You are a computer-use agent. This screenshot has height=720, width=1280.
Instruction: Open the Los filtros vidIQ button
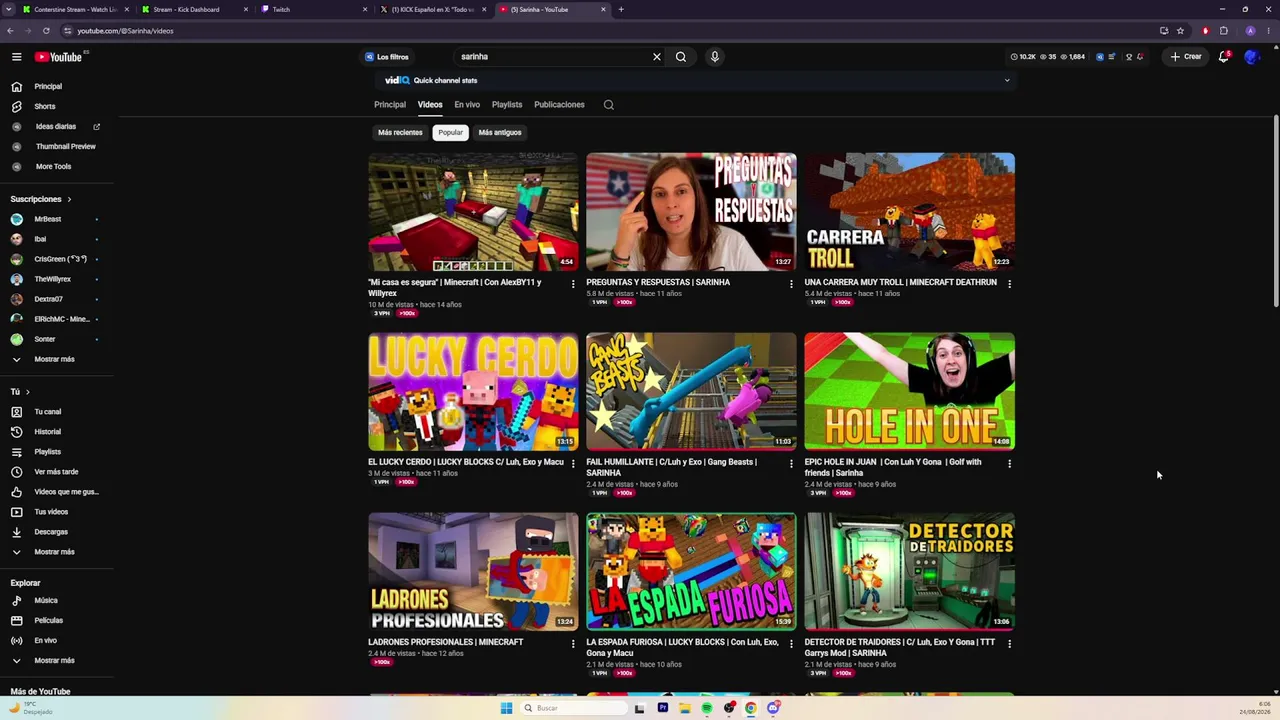(387, 57)
